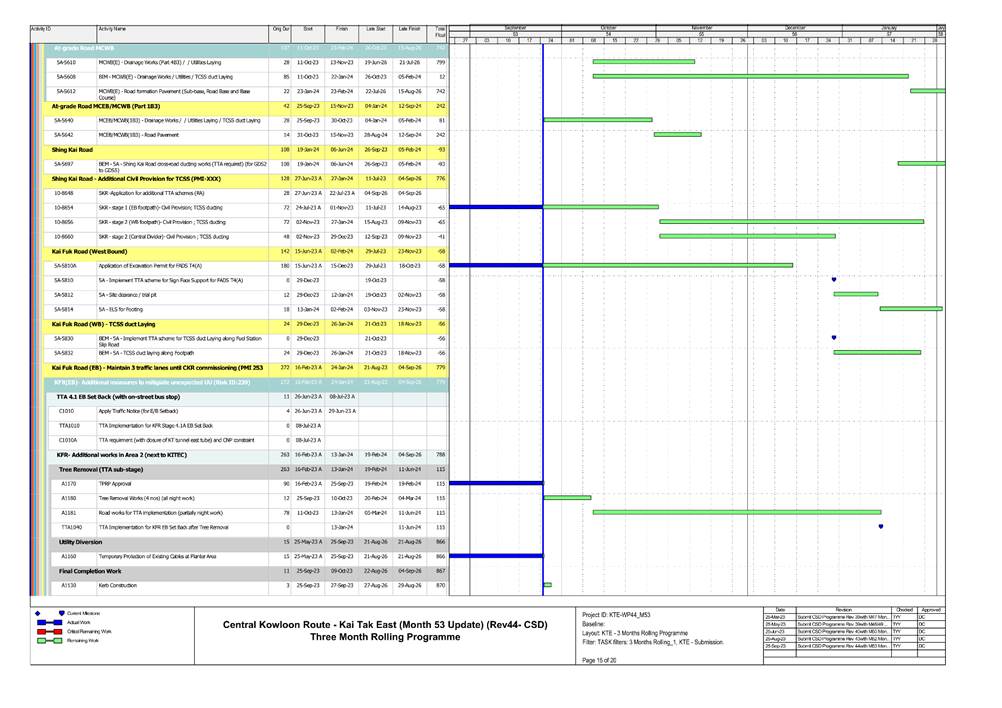Select the SA-5608 green remaining work bar

click(x=750, y=76)
